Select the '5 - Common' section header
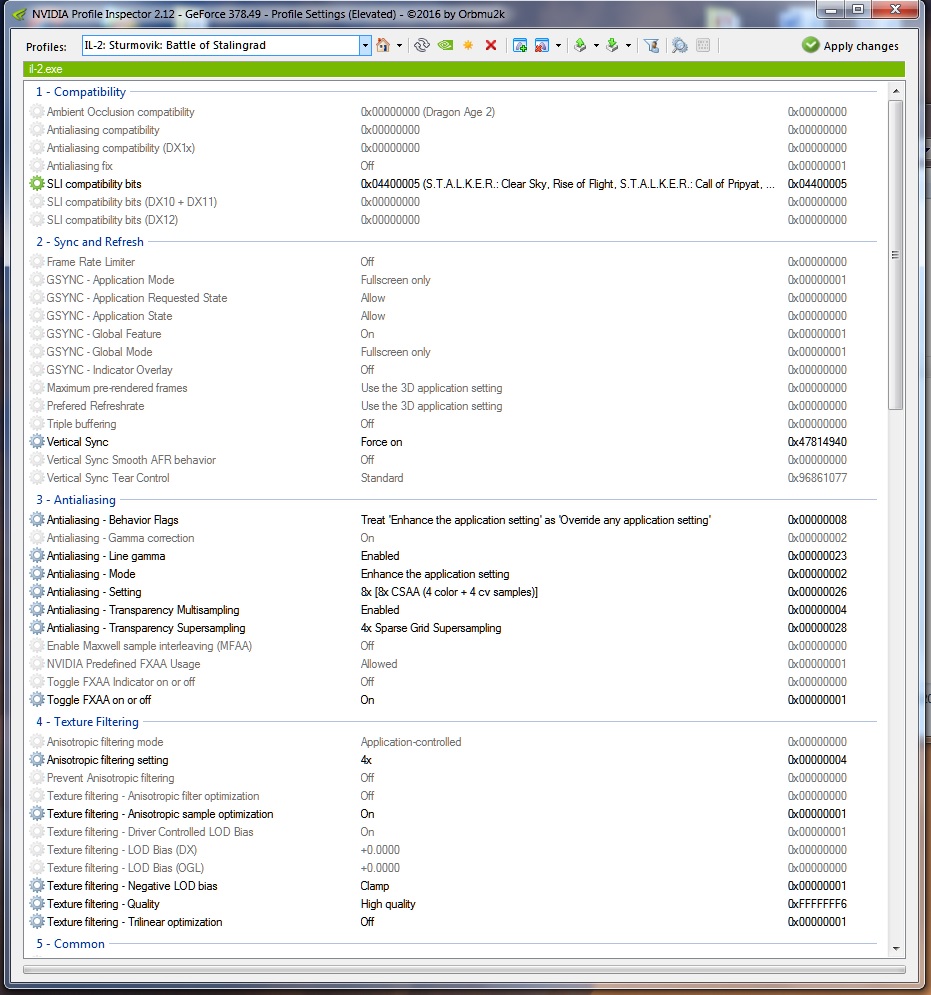Image resolution: width=931 pixels, height=995 pixels. pyautogui.click(x=70, y=944)
